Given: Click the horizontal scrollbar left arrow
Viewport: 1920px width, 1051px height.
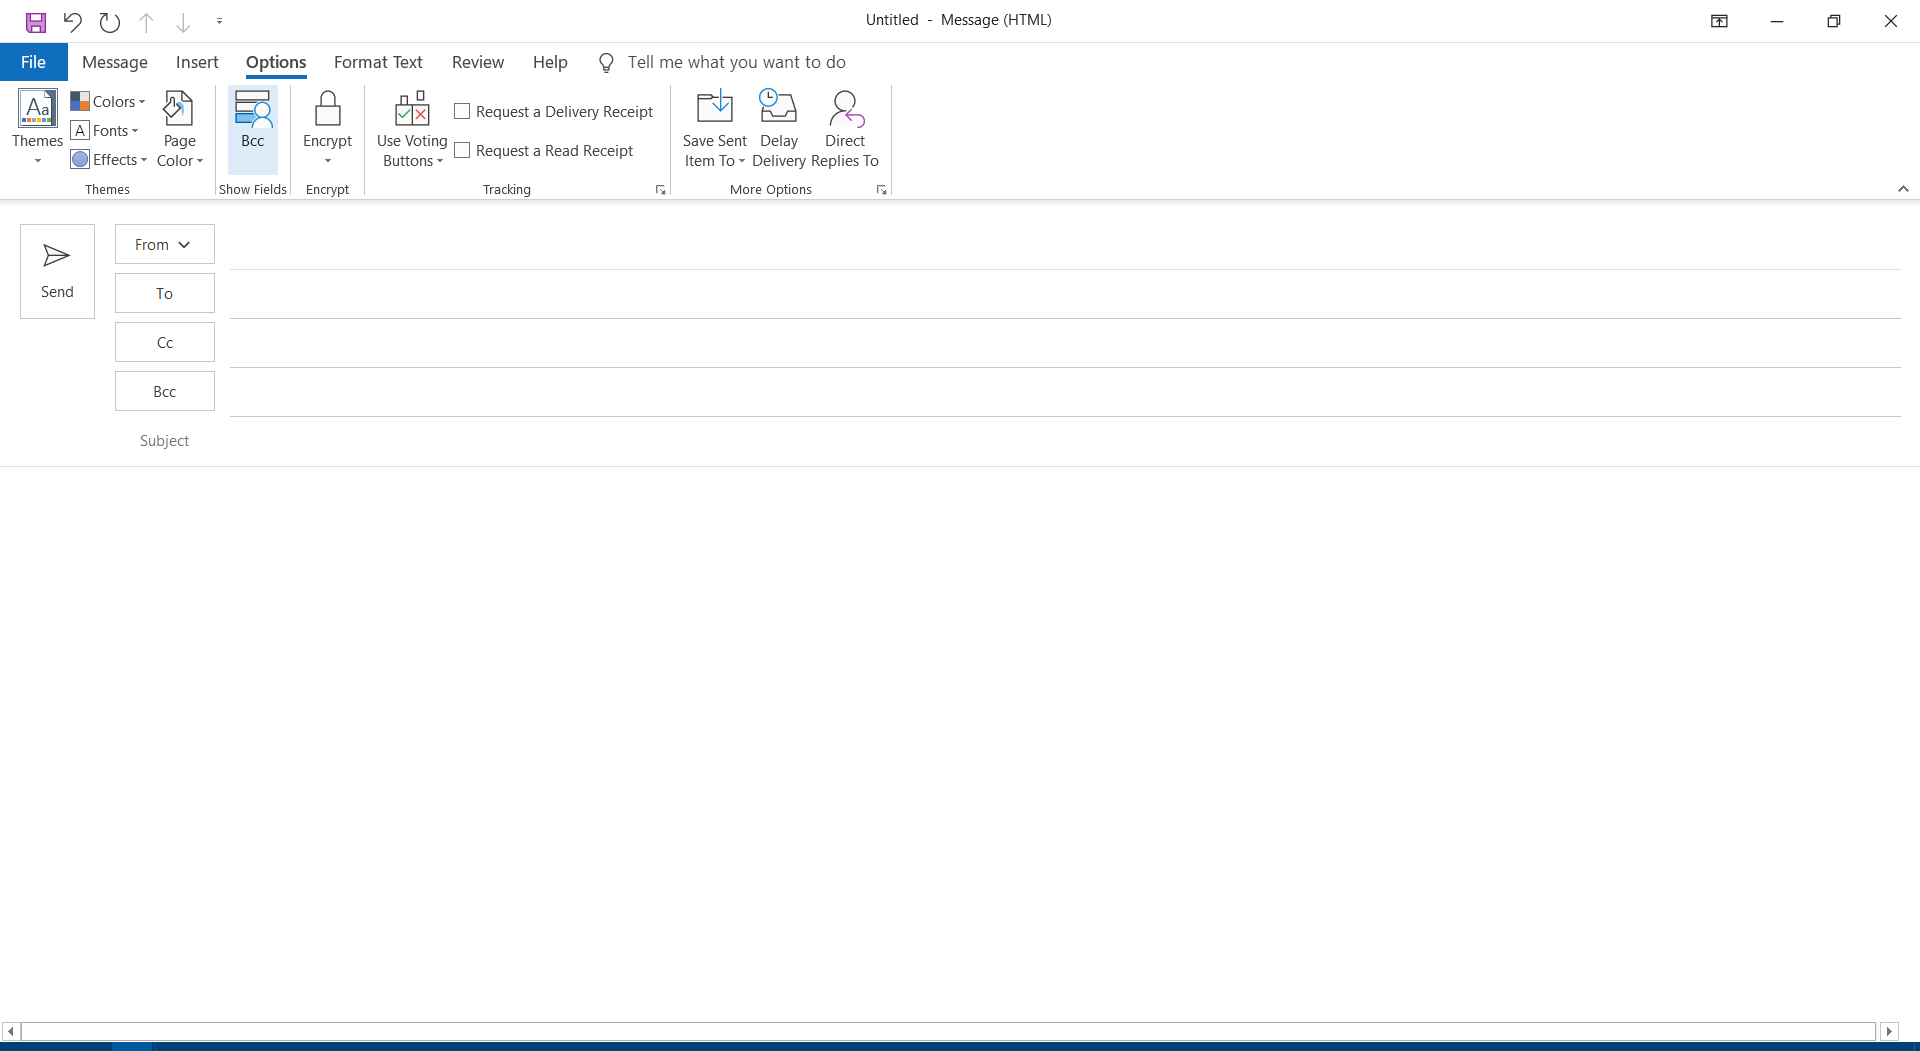Looking at the screenshot, I should (11, 1031).
